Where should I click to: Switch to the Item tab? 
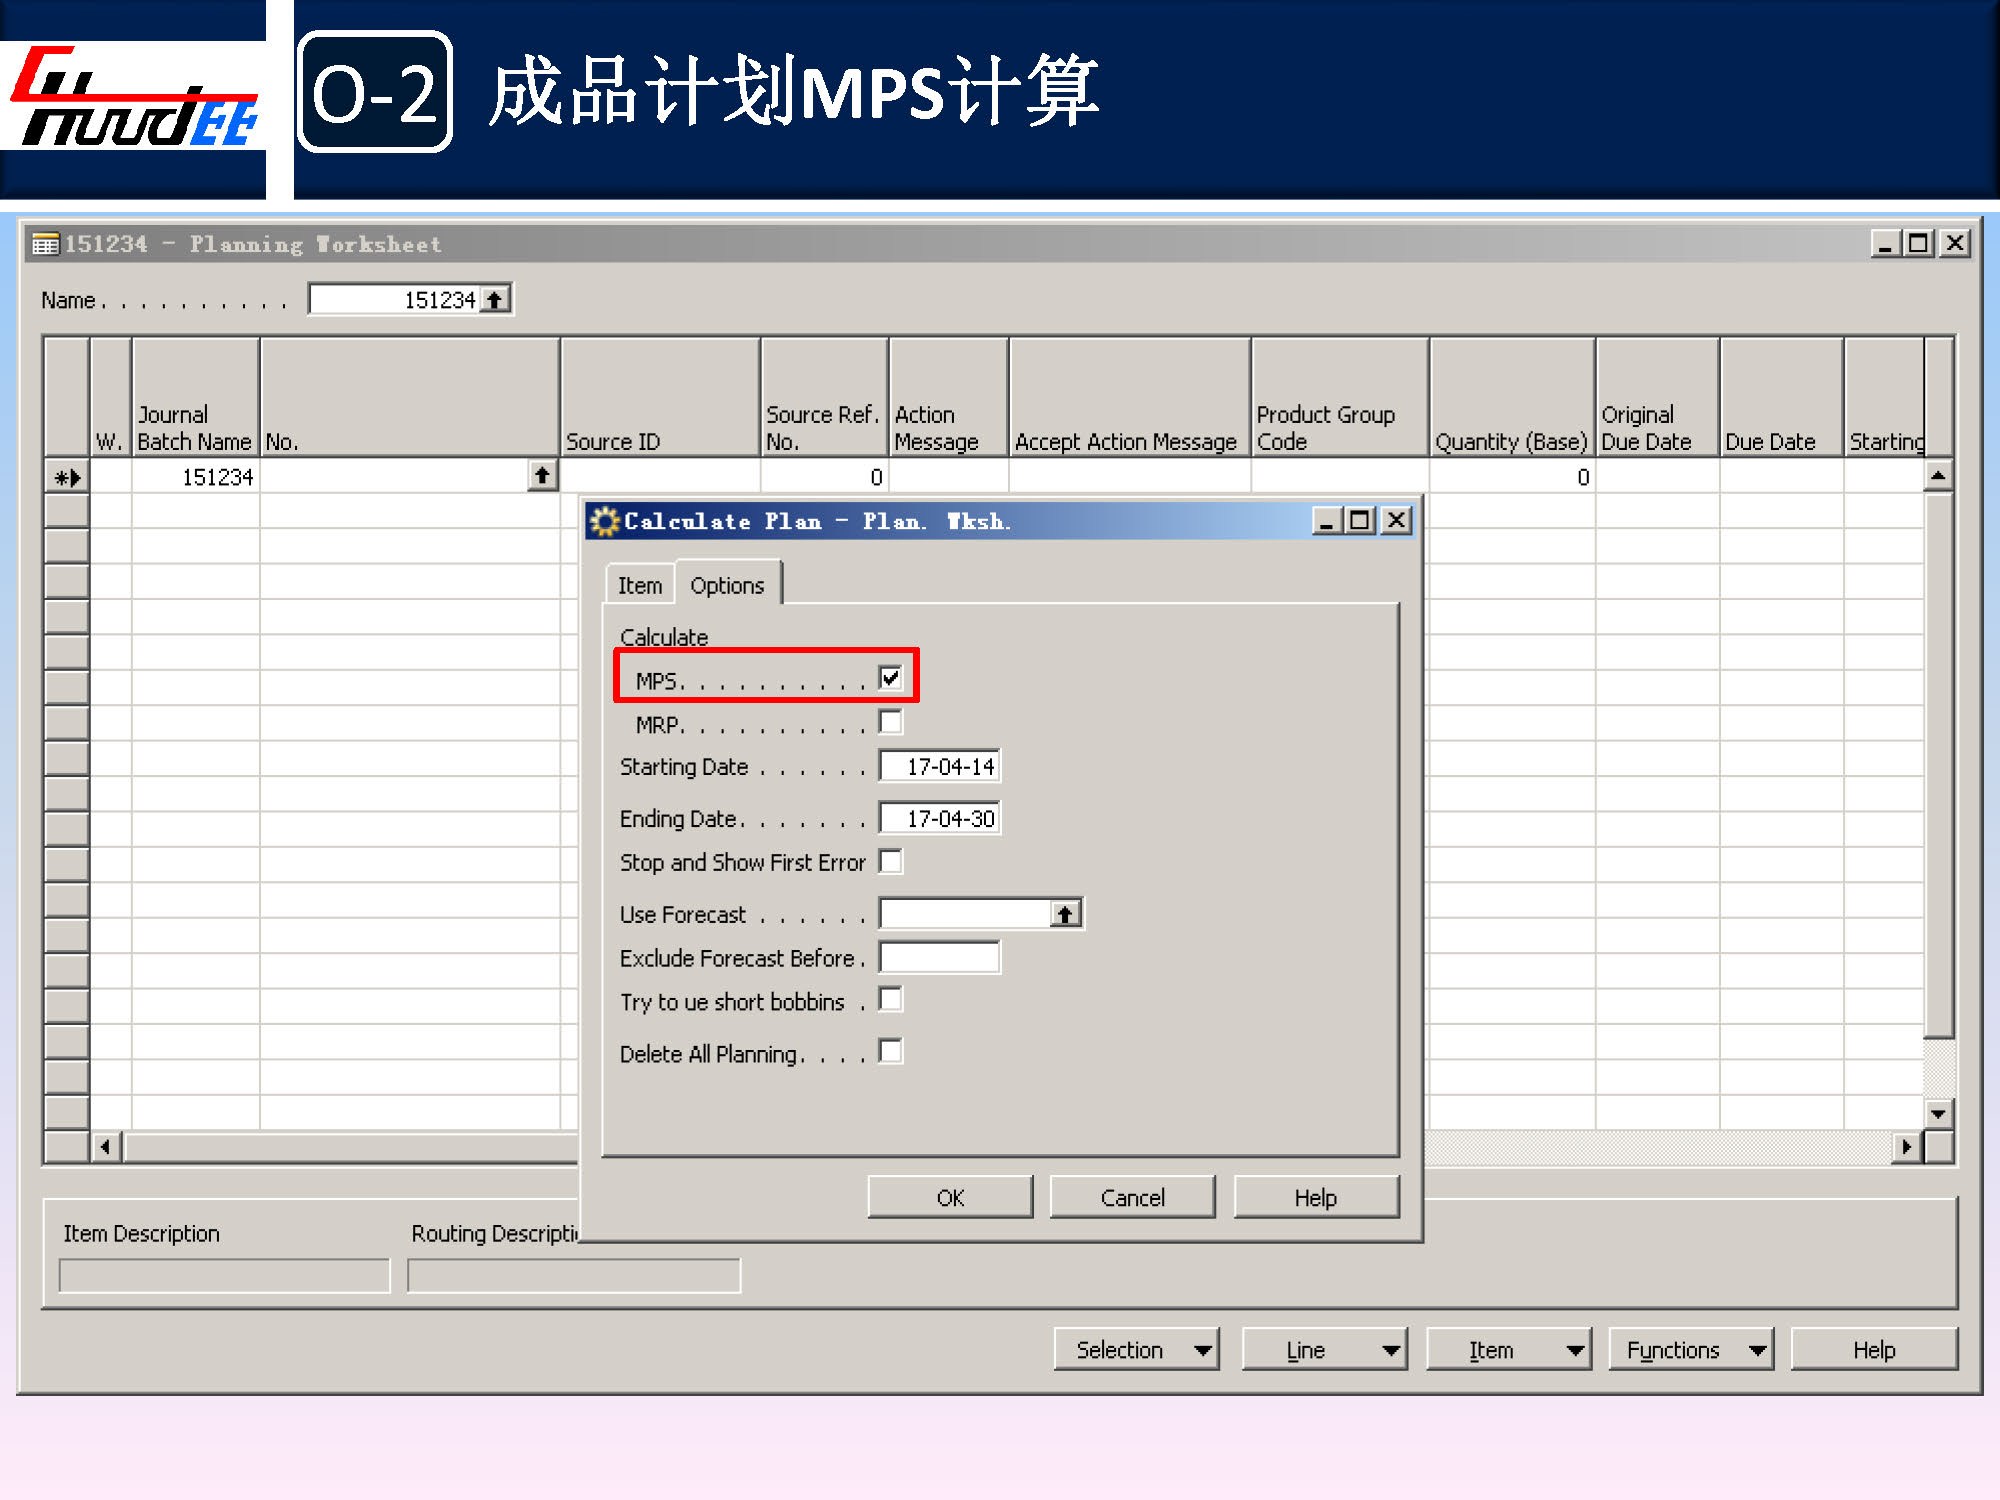pos(639,586)
